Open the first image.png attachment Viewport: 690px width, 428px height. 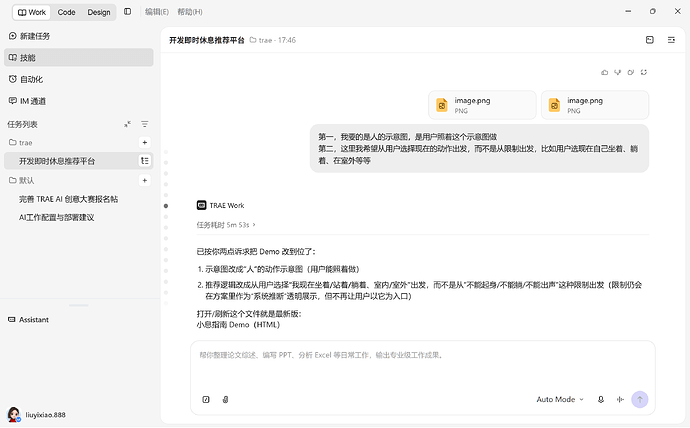click(482, 105)
